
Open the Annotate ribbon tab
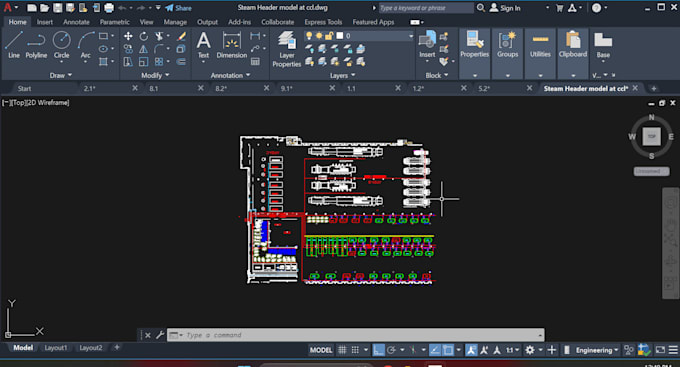click(76, 22)
